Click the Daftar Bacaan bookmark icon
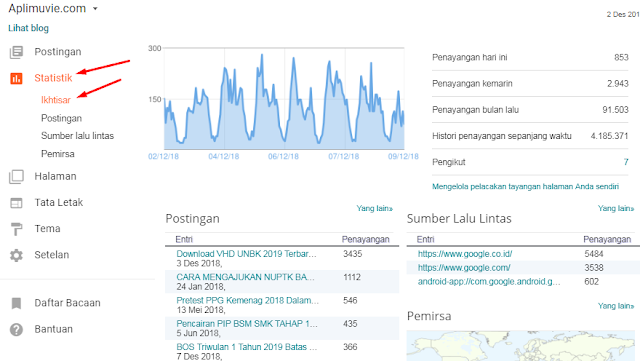 (16, 303)
